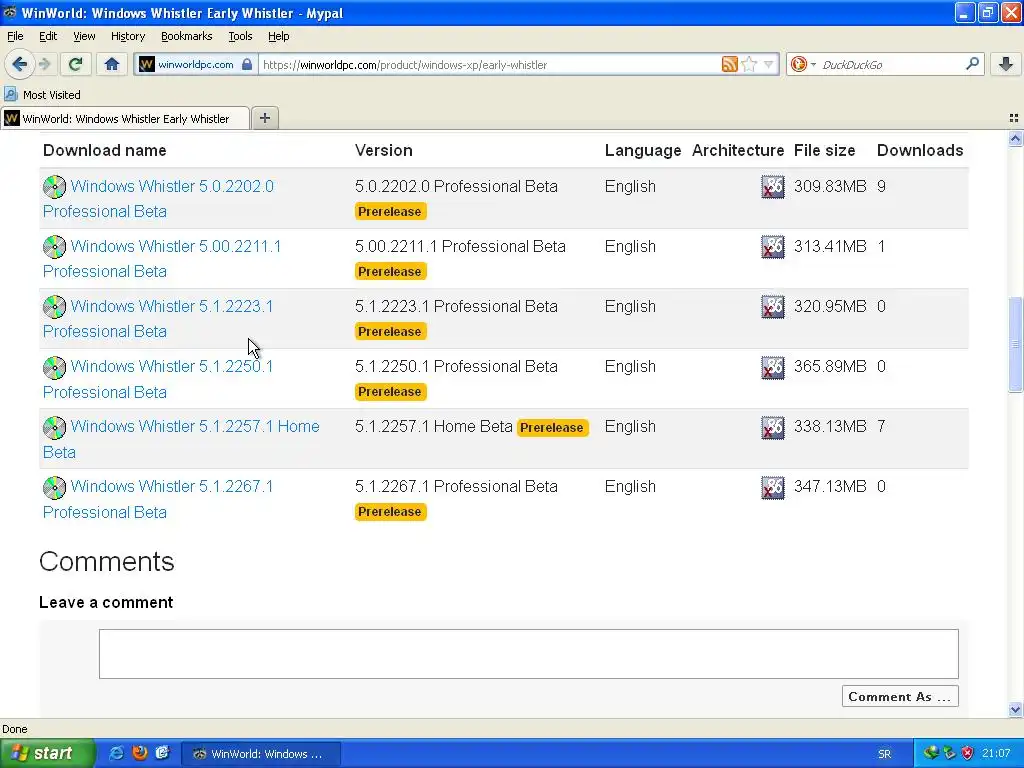
Task: Open a new tab with the plus button
Action: (264, 118)
